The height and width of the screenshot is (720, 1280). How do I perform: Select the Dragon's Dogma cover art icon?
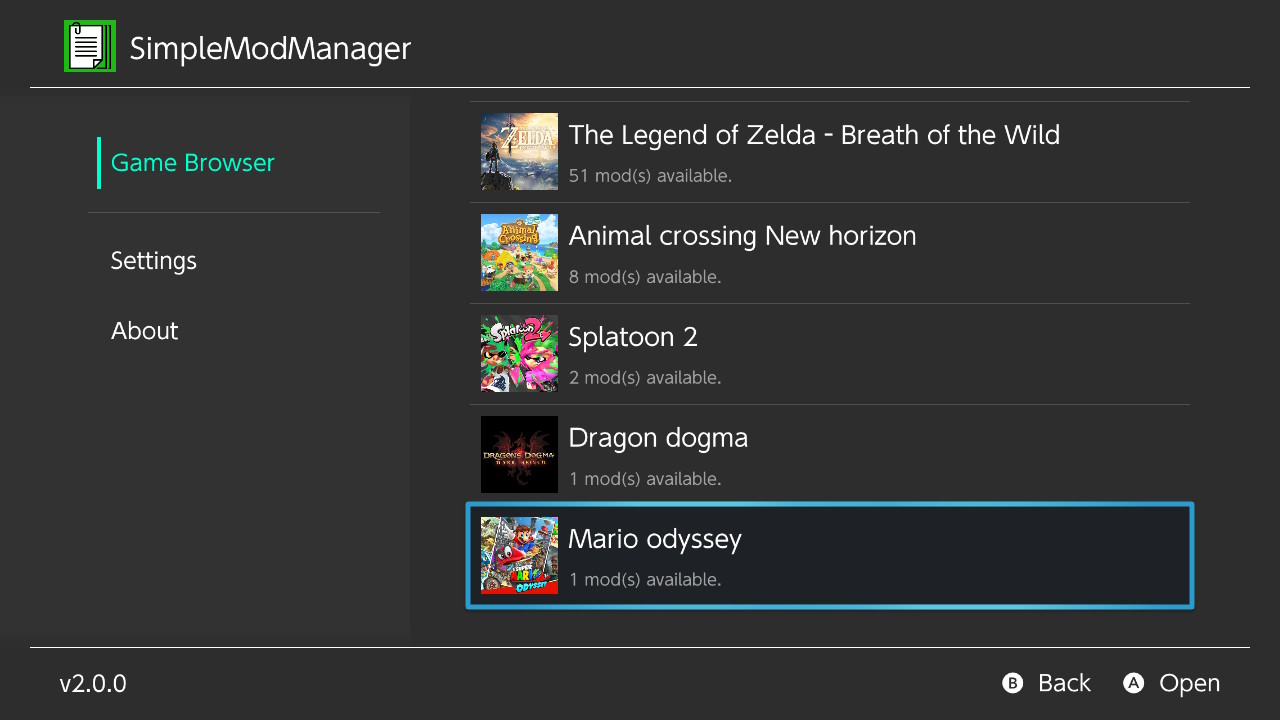(x=519, y=455)
